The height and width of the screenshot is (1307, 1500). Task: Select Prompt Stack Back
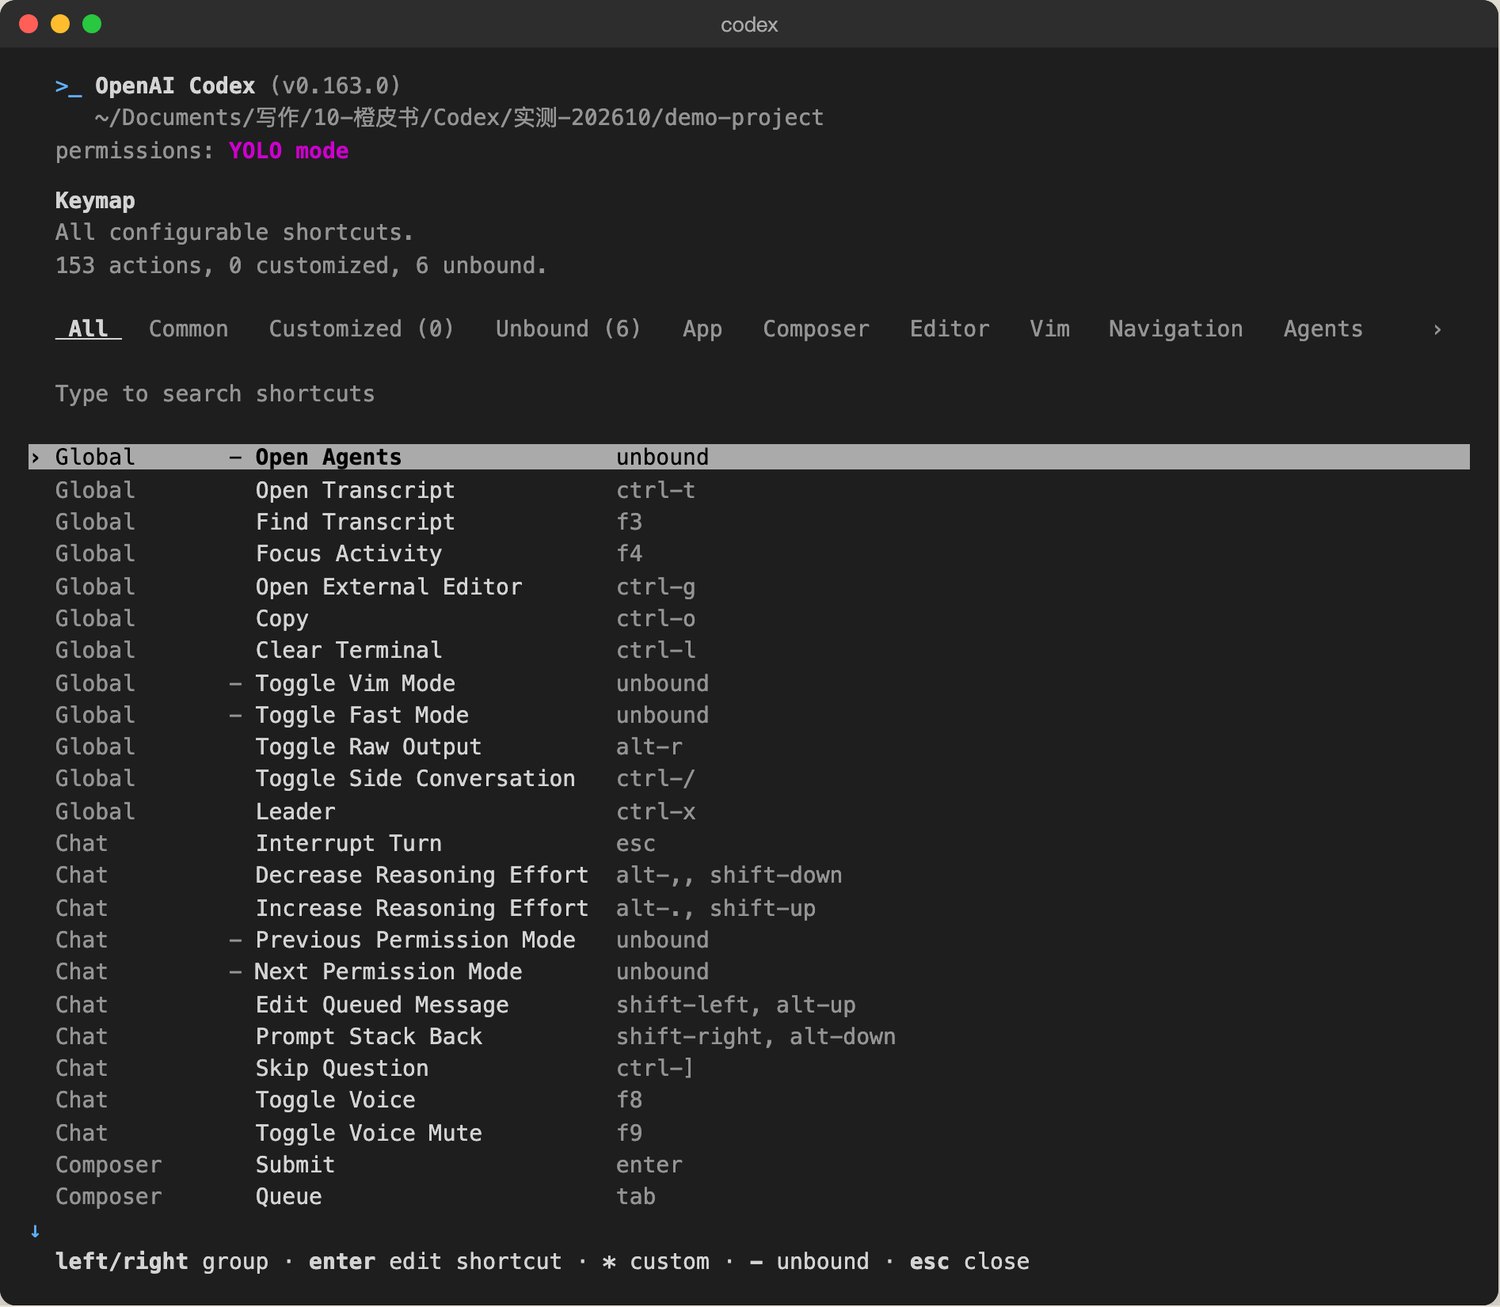[x=749, y=1037]
